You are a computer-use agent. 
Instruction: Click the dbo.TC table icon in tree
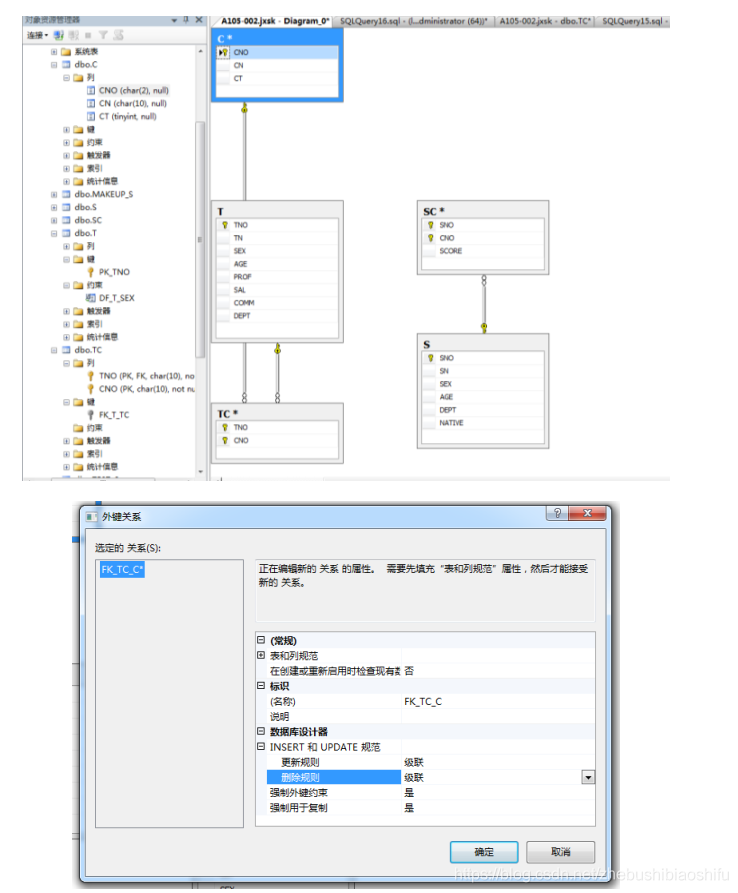click(x=66, y=350)
